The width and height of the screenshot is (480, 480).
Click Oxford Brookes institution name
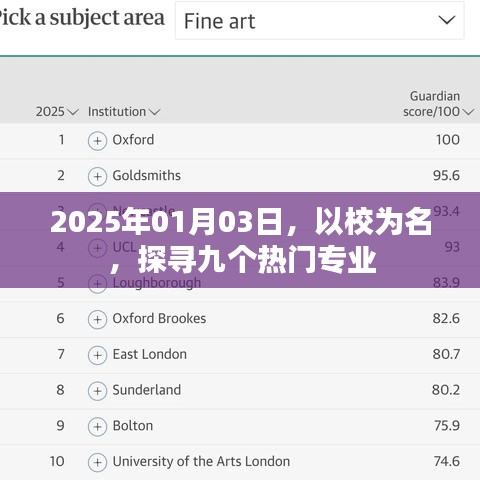click(x=159, y=318)
